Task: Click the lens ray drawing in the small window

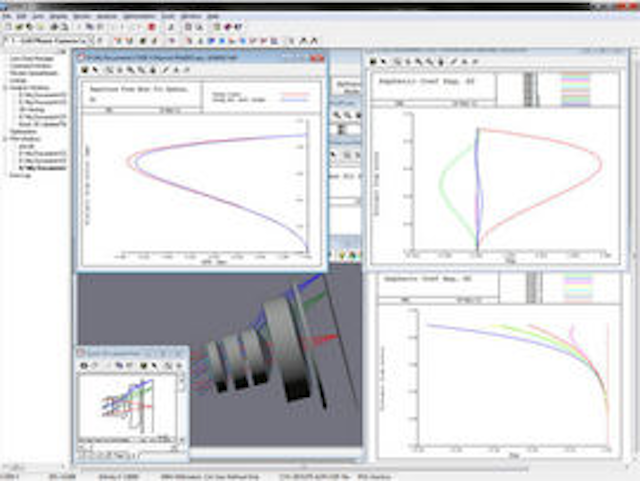Action: (x=128, y=406)
